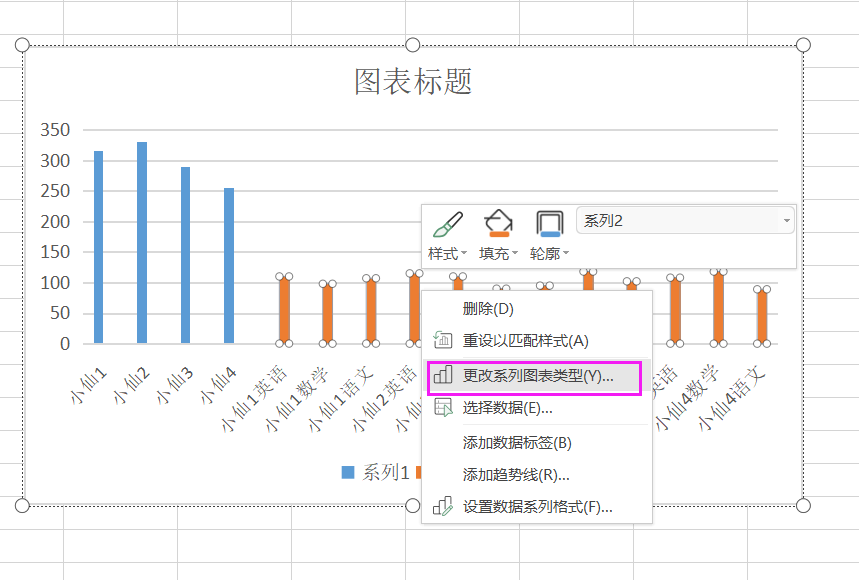Click the chart's bottom-left resize handle
Image resolution: width=859 pixels, height=580 pixels.
[22, 506]
